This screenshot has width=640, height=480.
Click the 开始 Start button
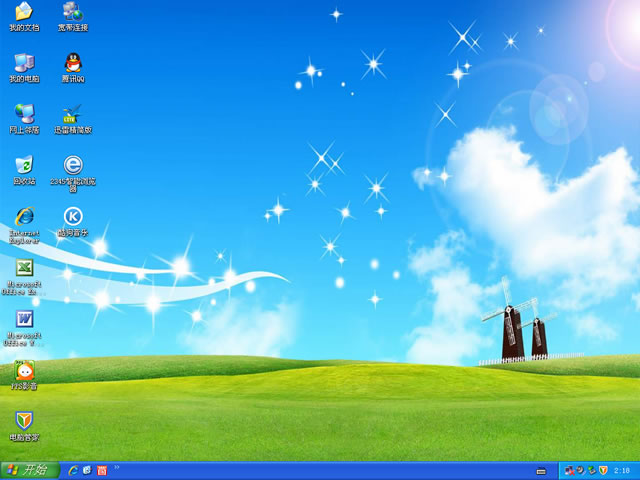tap(29, 470)
